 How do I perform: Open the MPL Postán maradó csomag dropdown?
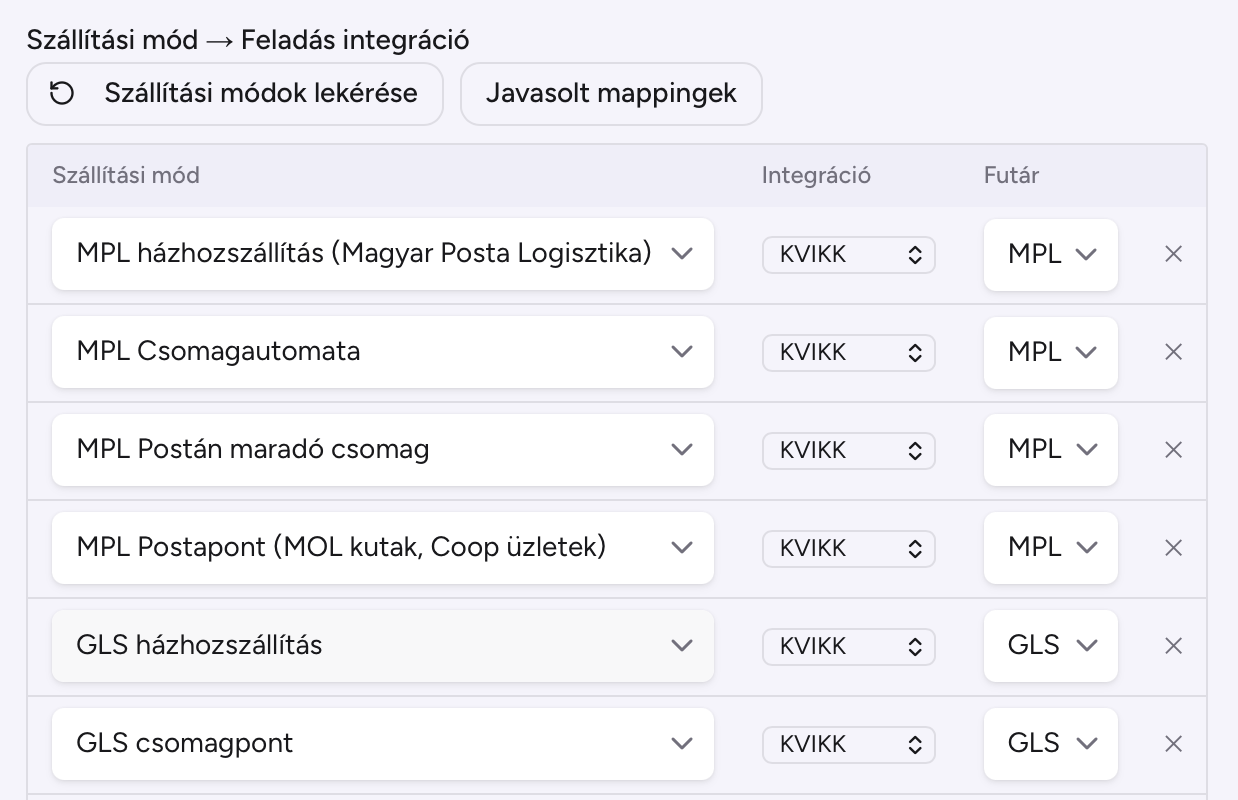[383, 450]
